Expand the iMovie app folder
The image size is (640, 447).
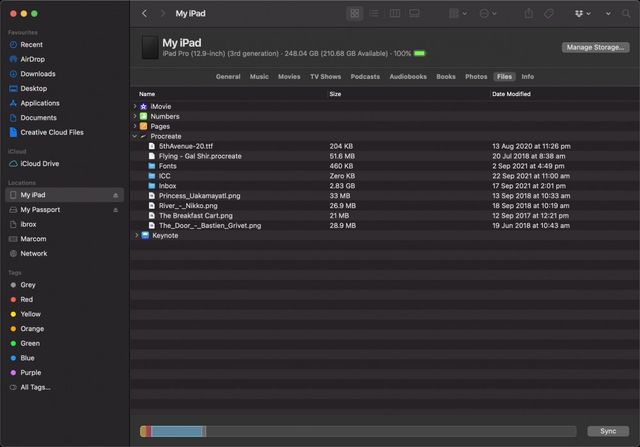(x=135, y=106)
